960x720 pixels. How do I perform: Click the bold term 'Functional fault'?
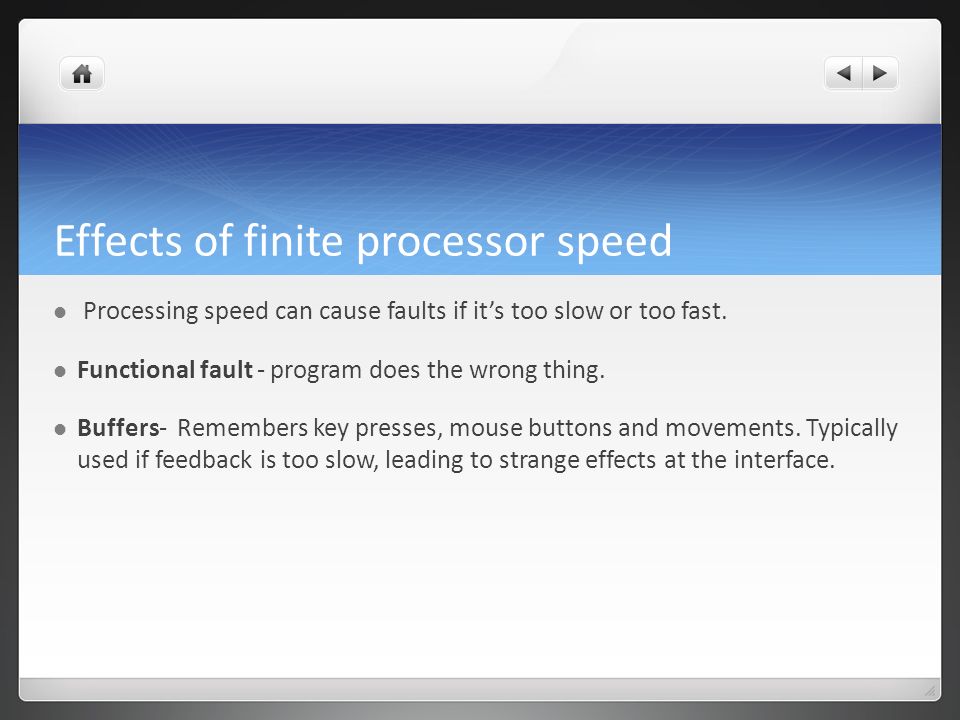tap(165, 370)
